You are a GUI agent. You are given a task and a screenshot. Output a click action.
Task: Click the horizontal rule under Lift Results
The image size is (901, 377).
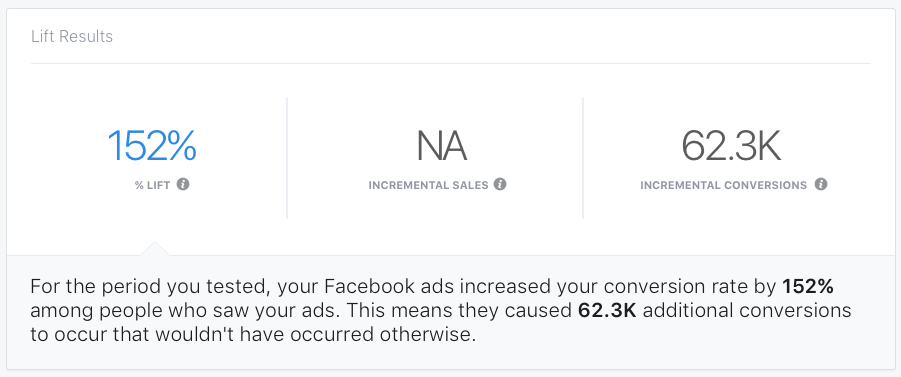click(x=451, y=63)
